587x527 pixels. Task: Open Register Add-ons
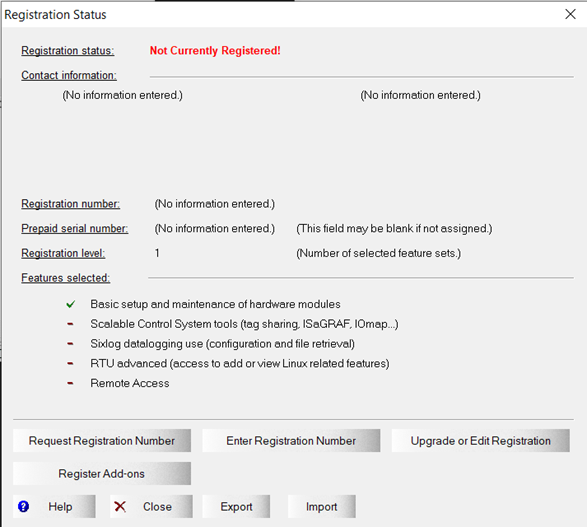click(x=102, y=473)
